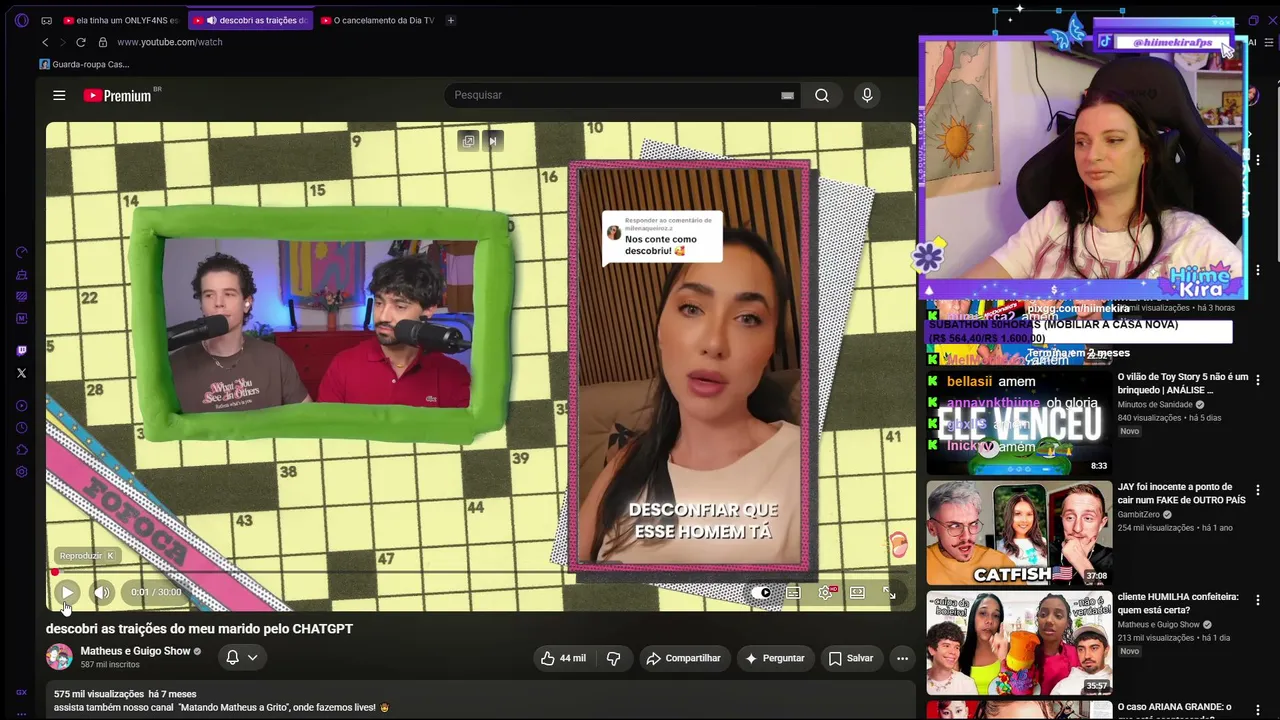Open the GX Corner gamepad icon

[47, 20]
